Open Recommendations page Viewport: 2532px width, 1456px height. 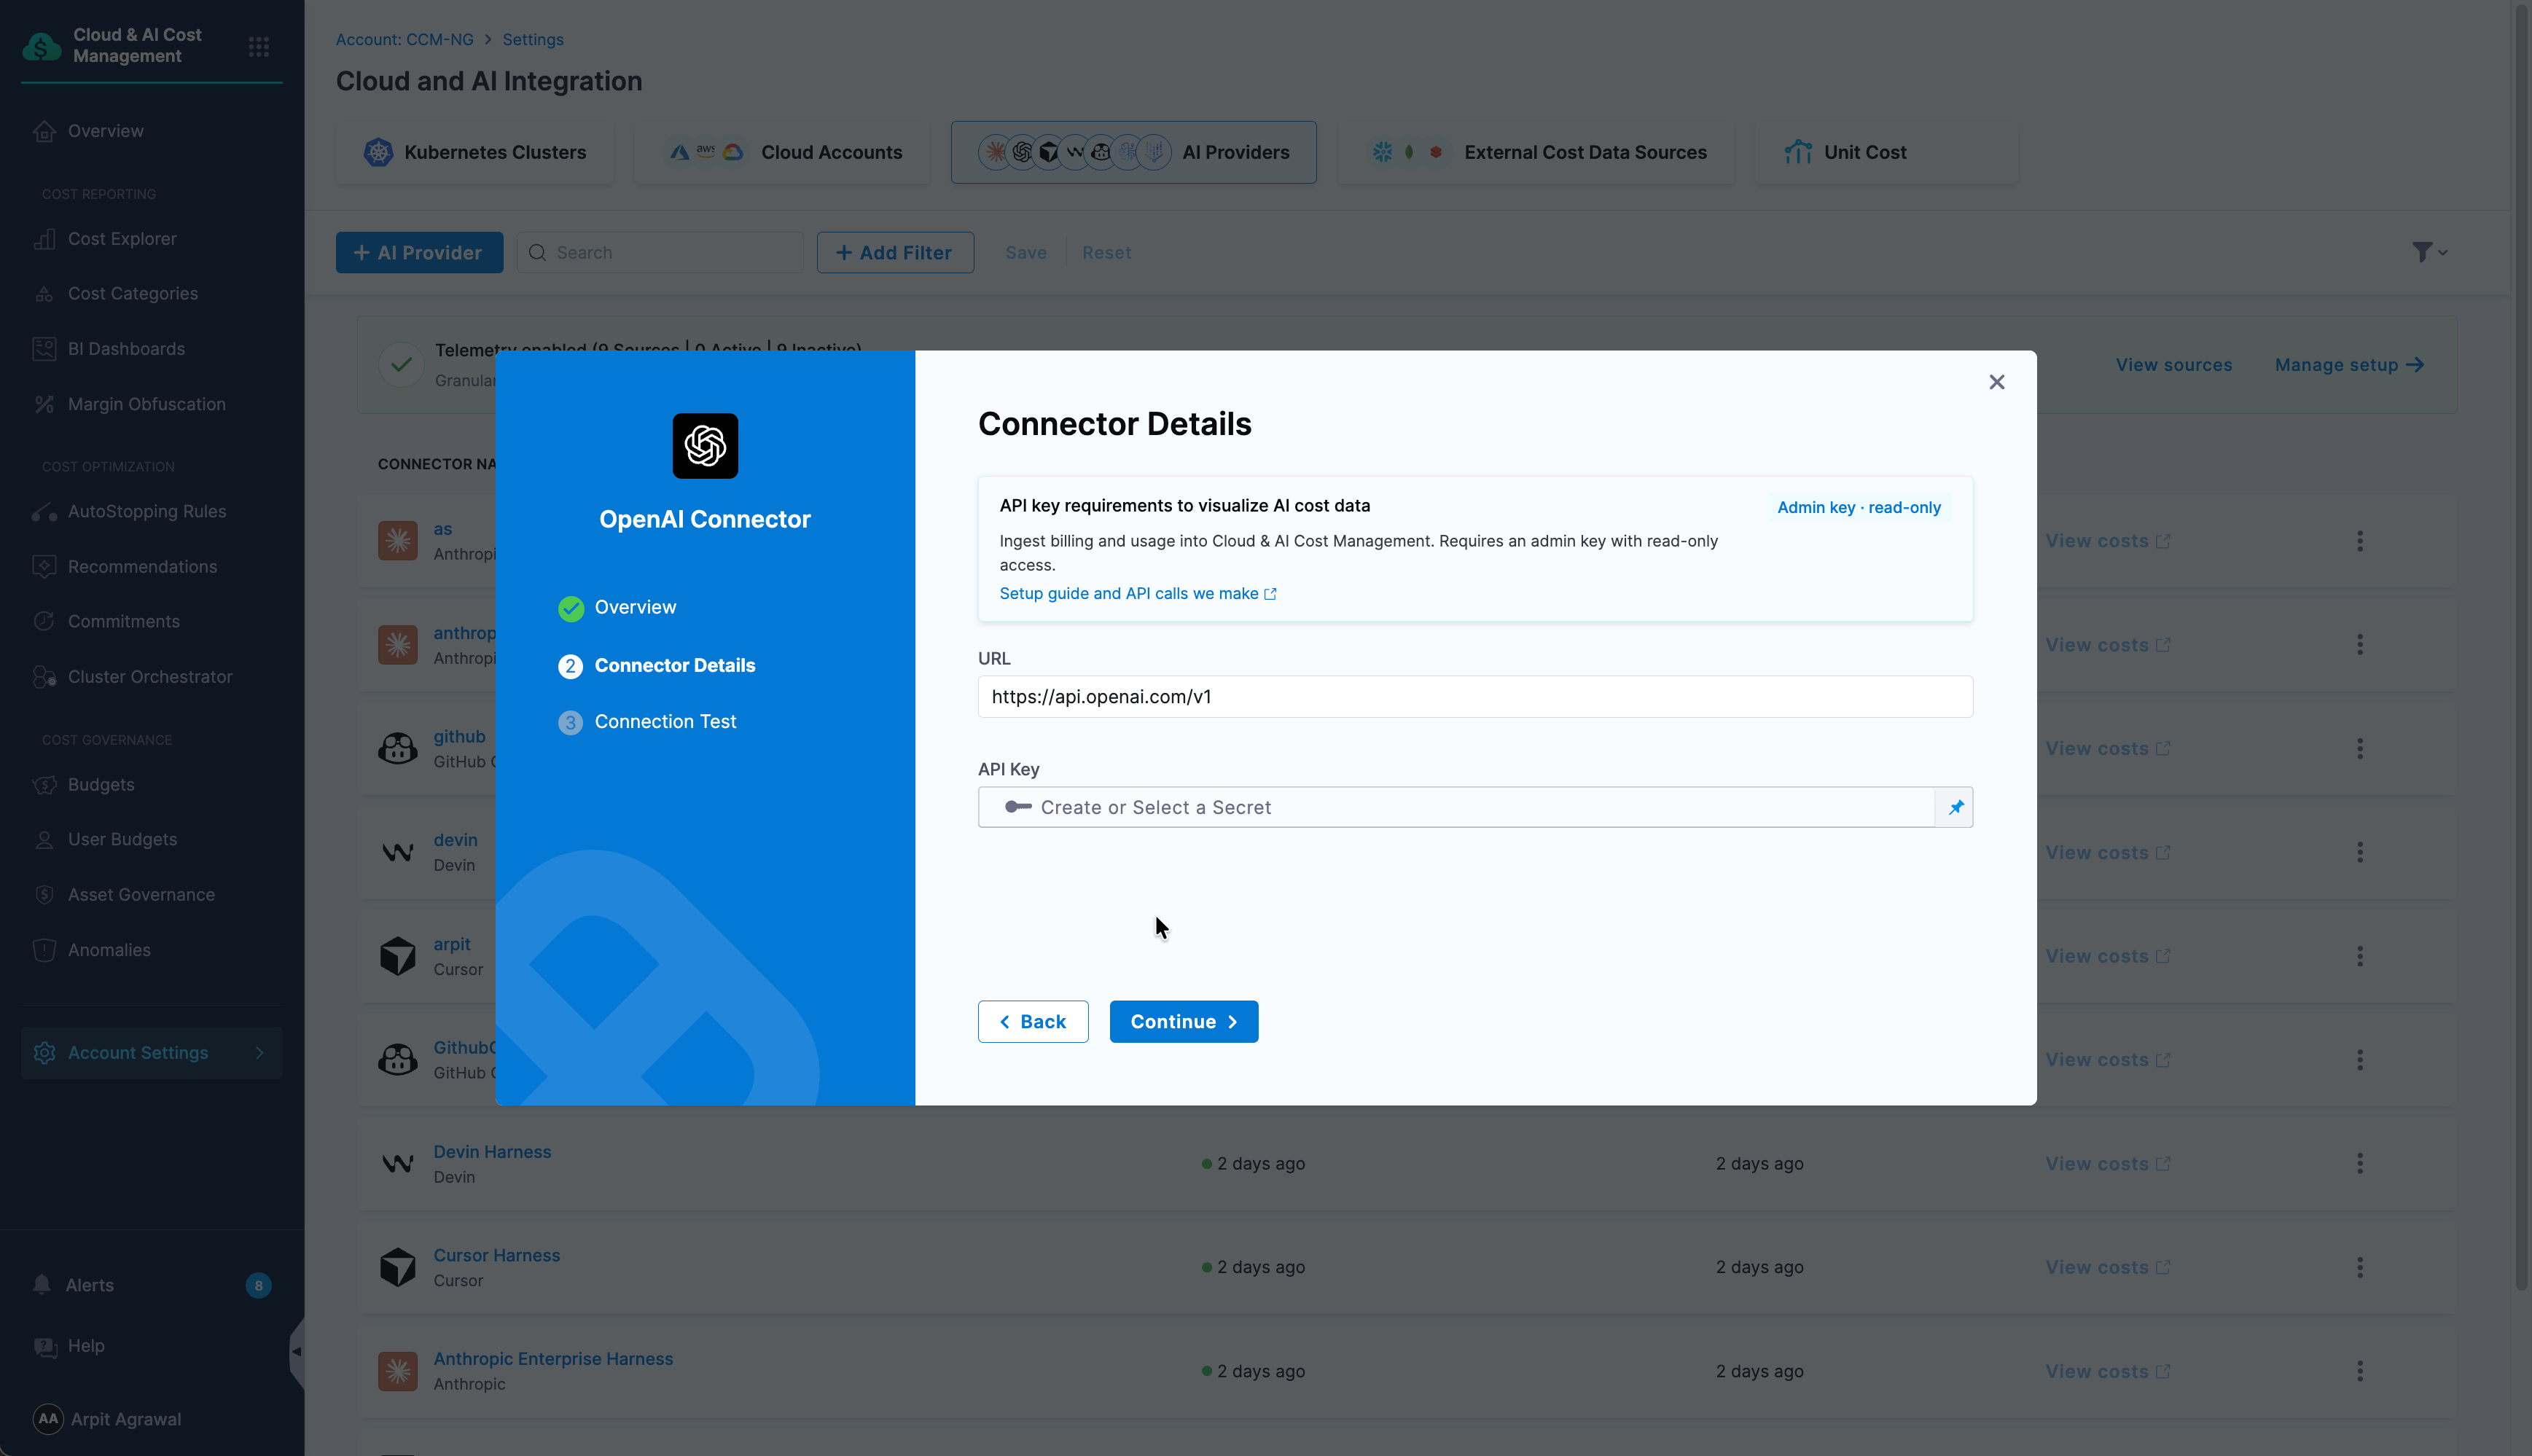[x=142, y=567]
